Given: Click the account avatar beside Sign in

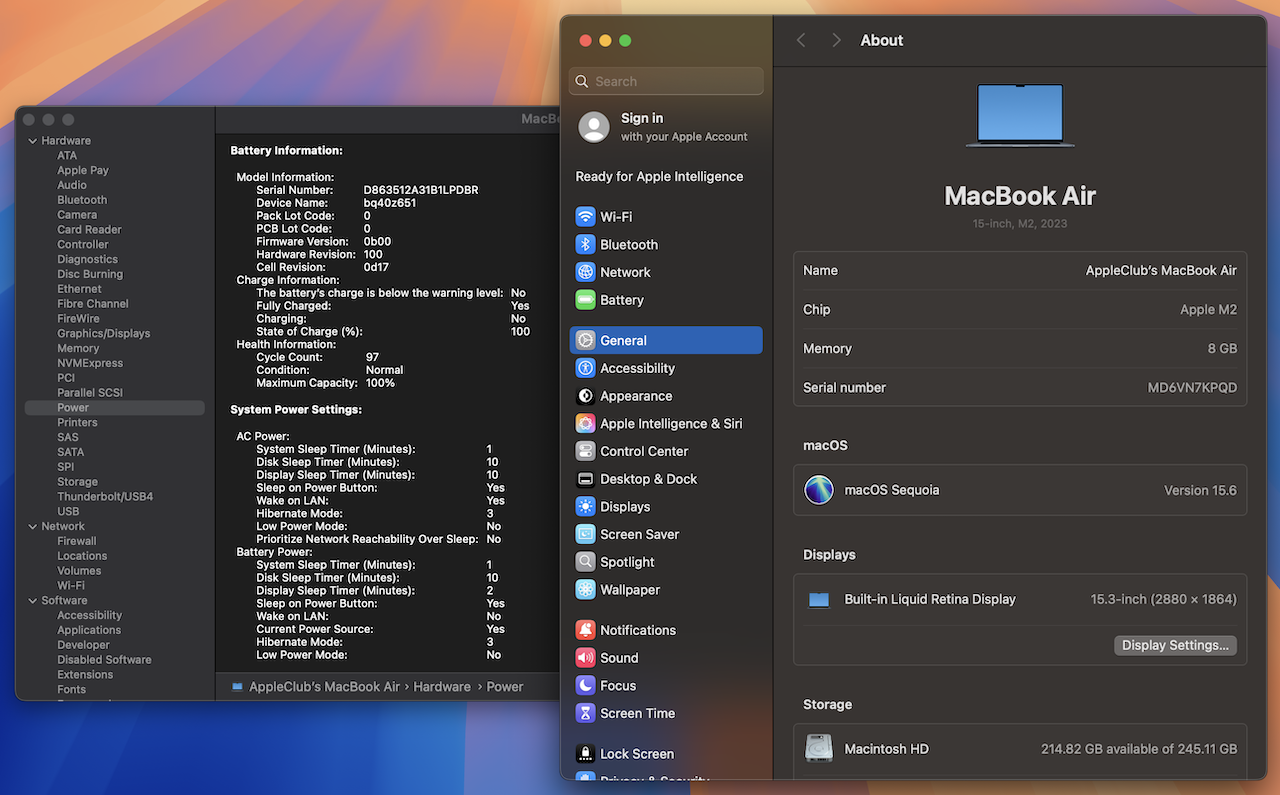Looking at the screenshot, I should pos(594,127).
